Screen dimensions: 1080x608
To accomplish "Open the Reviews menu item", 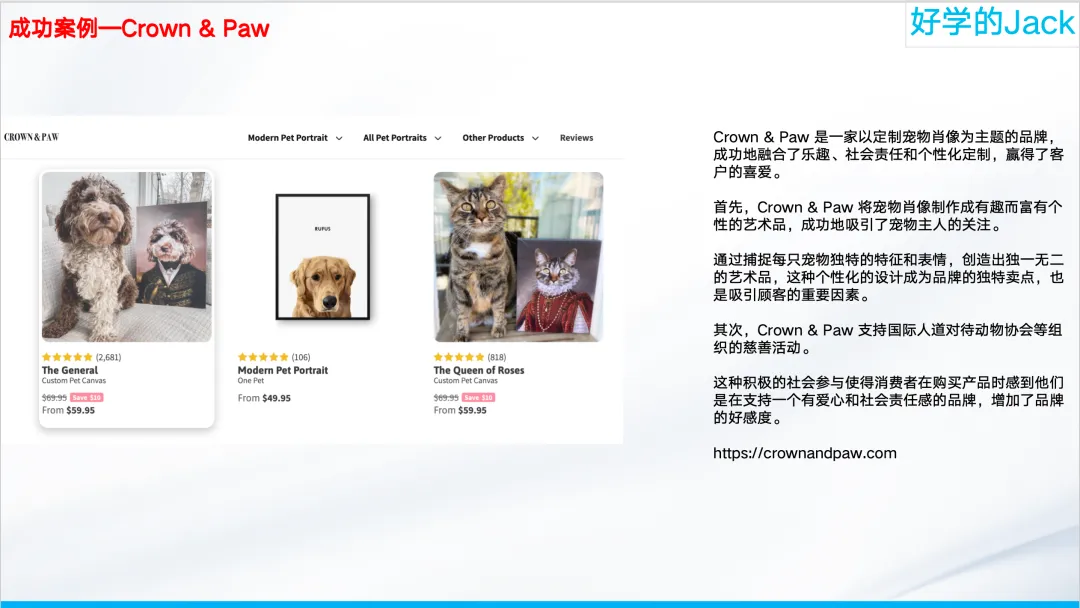I will point(577,138).
